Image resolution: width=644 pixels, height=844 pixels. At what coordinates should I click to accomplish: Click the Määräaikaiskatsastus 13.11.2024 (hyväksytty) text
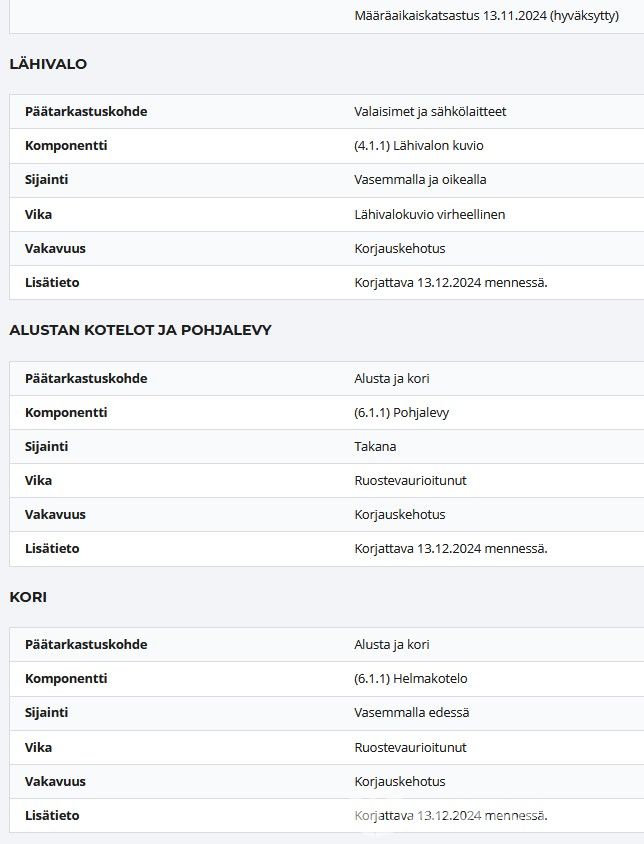(x=486, y=16)
